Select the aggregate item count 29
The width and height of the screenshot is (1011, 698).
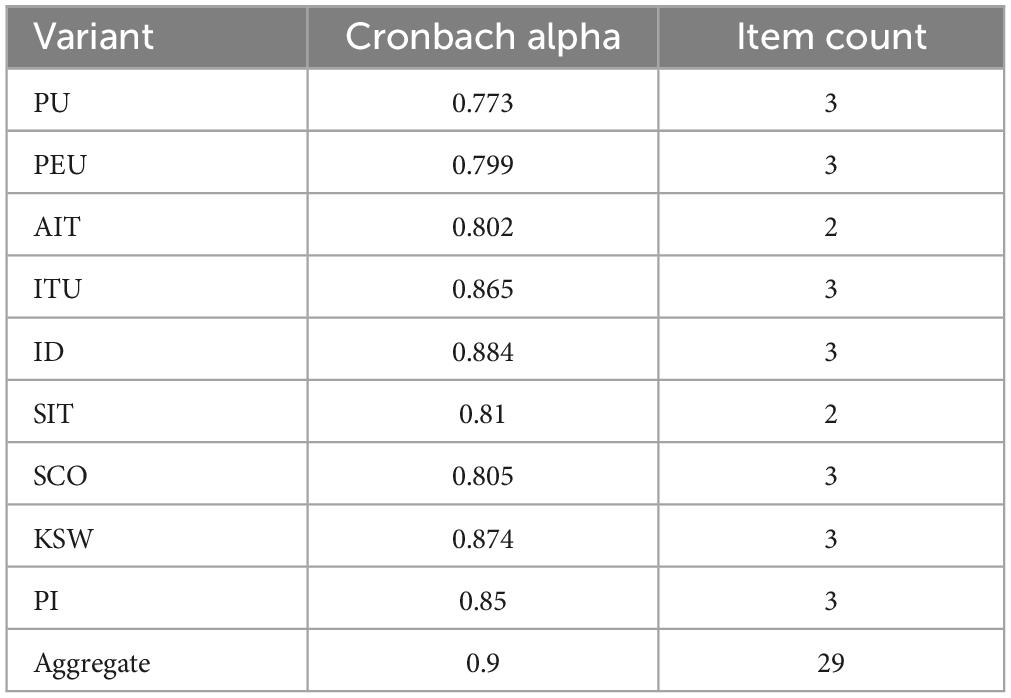click(830, 663)
